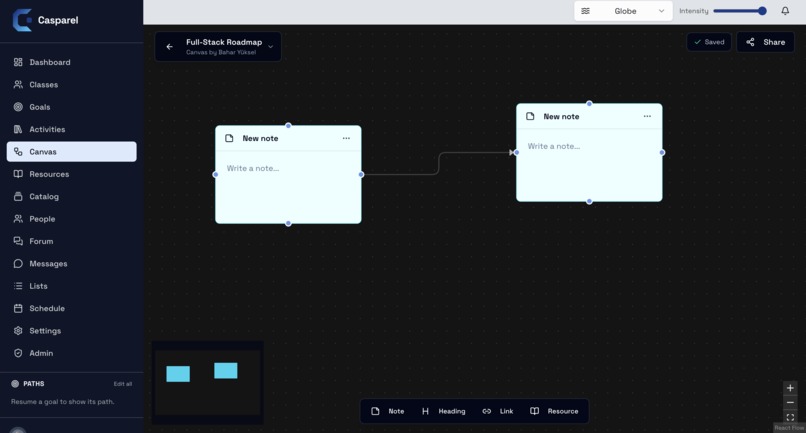Click the React Flow attribution link
This screenshot has width=806, height=433.
789,428
